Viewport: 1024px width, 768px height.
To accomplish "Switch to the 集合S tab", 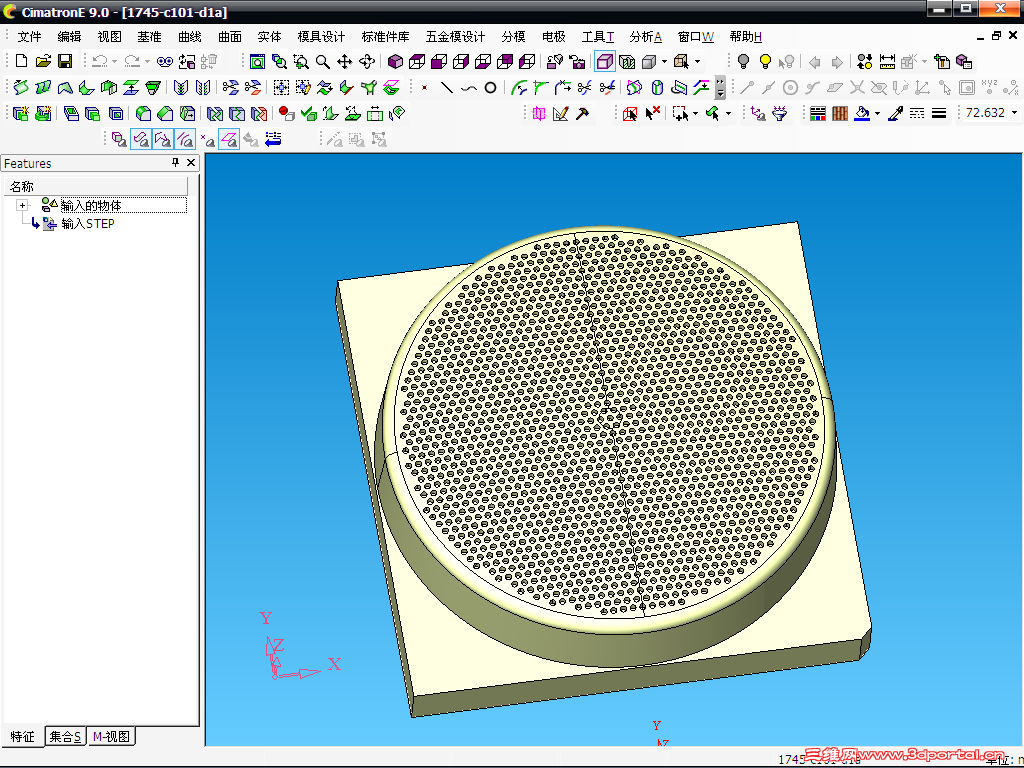I will (65, 737).
